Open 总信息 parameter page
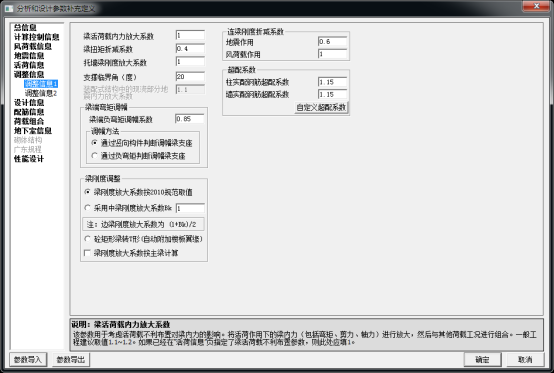This screenshot has width=554, height=373. tap(25, 28)
